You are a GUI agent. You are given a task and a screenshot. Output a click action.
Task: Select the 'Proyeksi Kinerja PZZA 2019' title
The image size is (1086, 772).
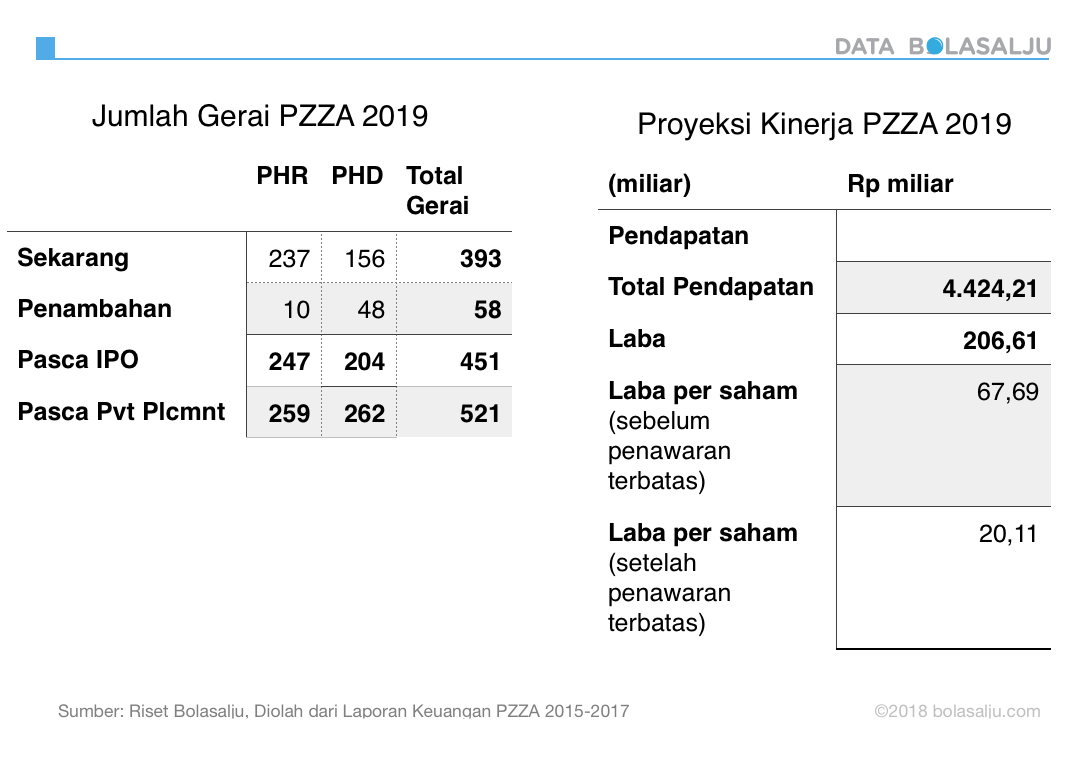(x=824, y=124)
